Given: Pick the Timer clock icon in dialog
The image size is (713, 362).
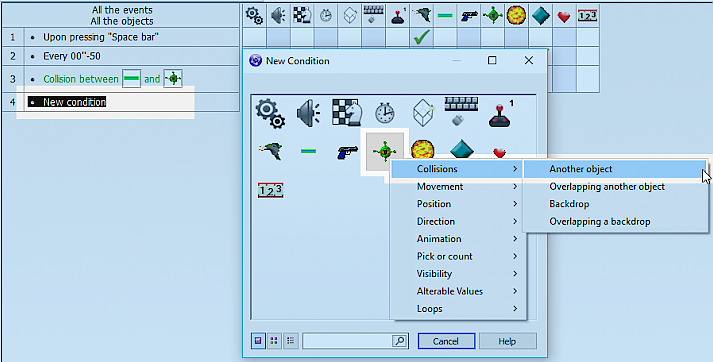Looking at the screenshot, I should click(385, 113).
